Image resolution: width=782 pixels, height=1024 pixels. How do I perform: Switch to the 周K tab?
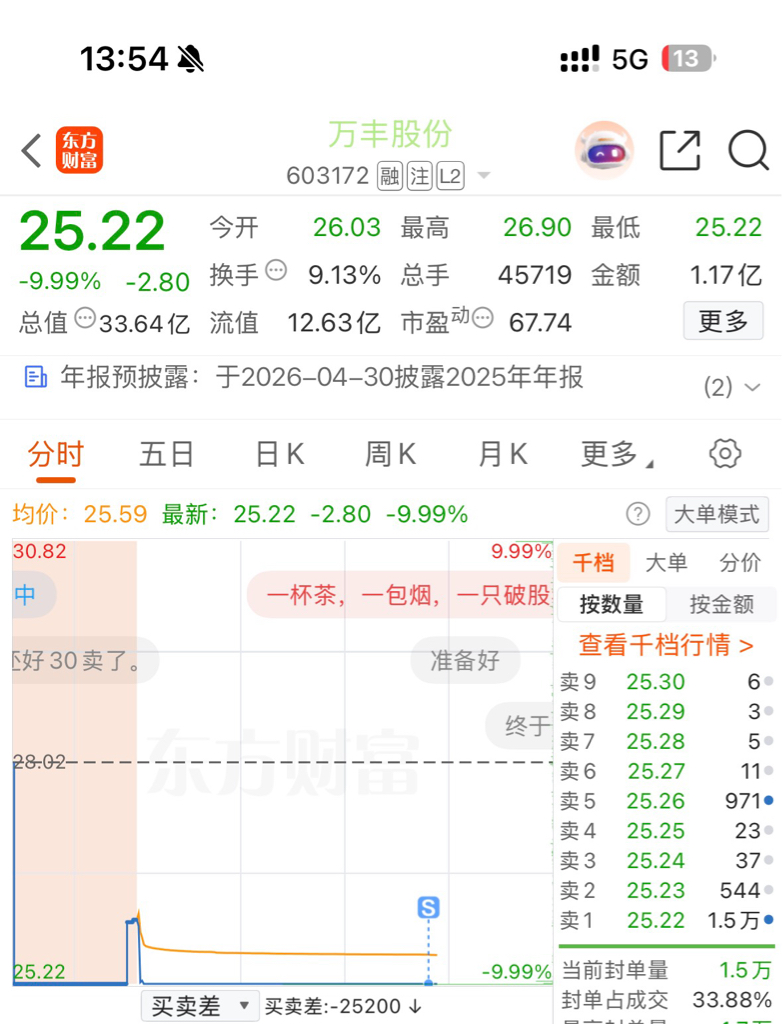(390, 454)
